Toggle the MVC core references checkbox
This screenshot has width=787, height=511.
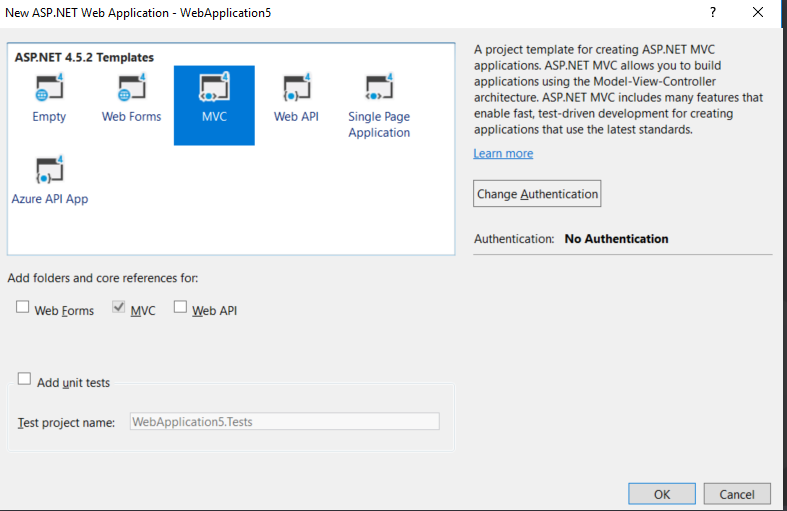pyautogui.click(x=118, y=307)
